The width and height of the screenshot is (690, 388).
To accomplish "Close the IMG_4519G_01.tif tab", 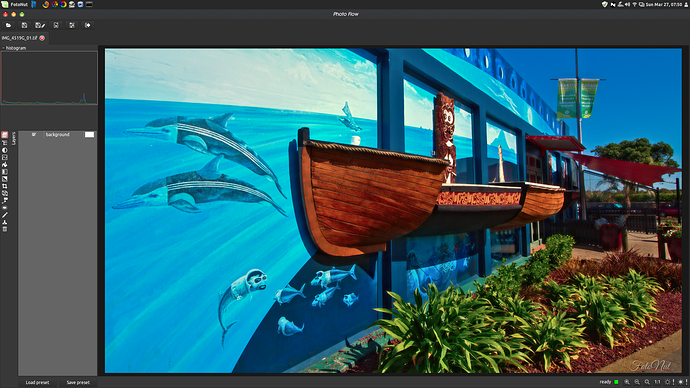I will click(42, 38).
